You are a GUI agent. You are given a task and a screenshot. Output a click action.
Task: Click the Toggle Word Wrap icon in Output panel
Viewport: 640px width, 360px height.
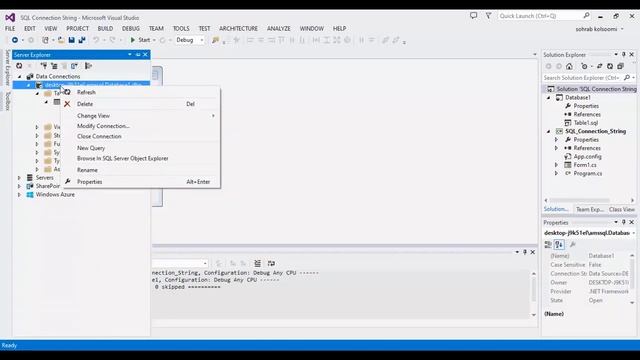coord(271,263)
